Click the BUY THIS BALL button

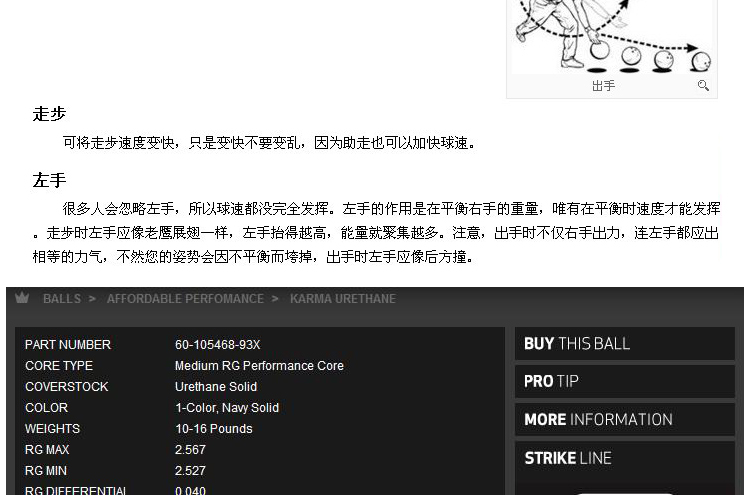(x=625, y=343)
